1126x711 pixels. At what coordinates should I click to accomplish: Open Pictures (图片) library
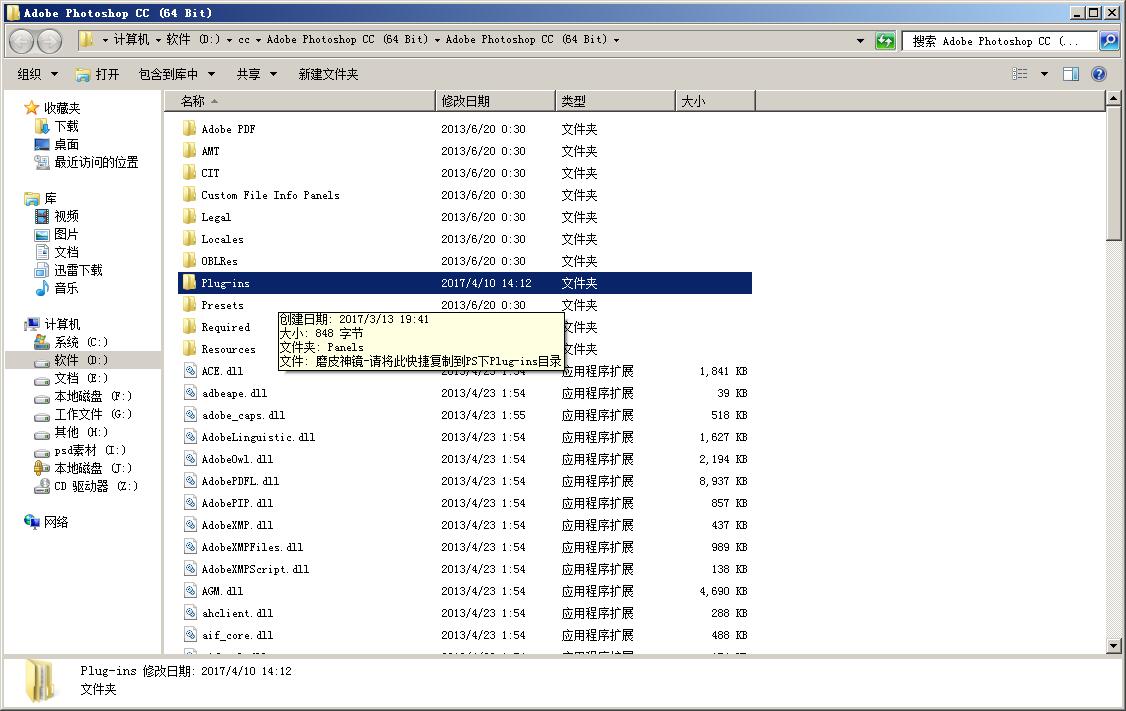pyautogui.click(x=67, y=234)
